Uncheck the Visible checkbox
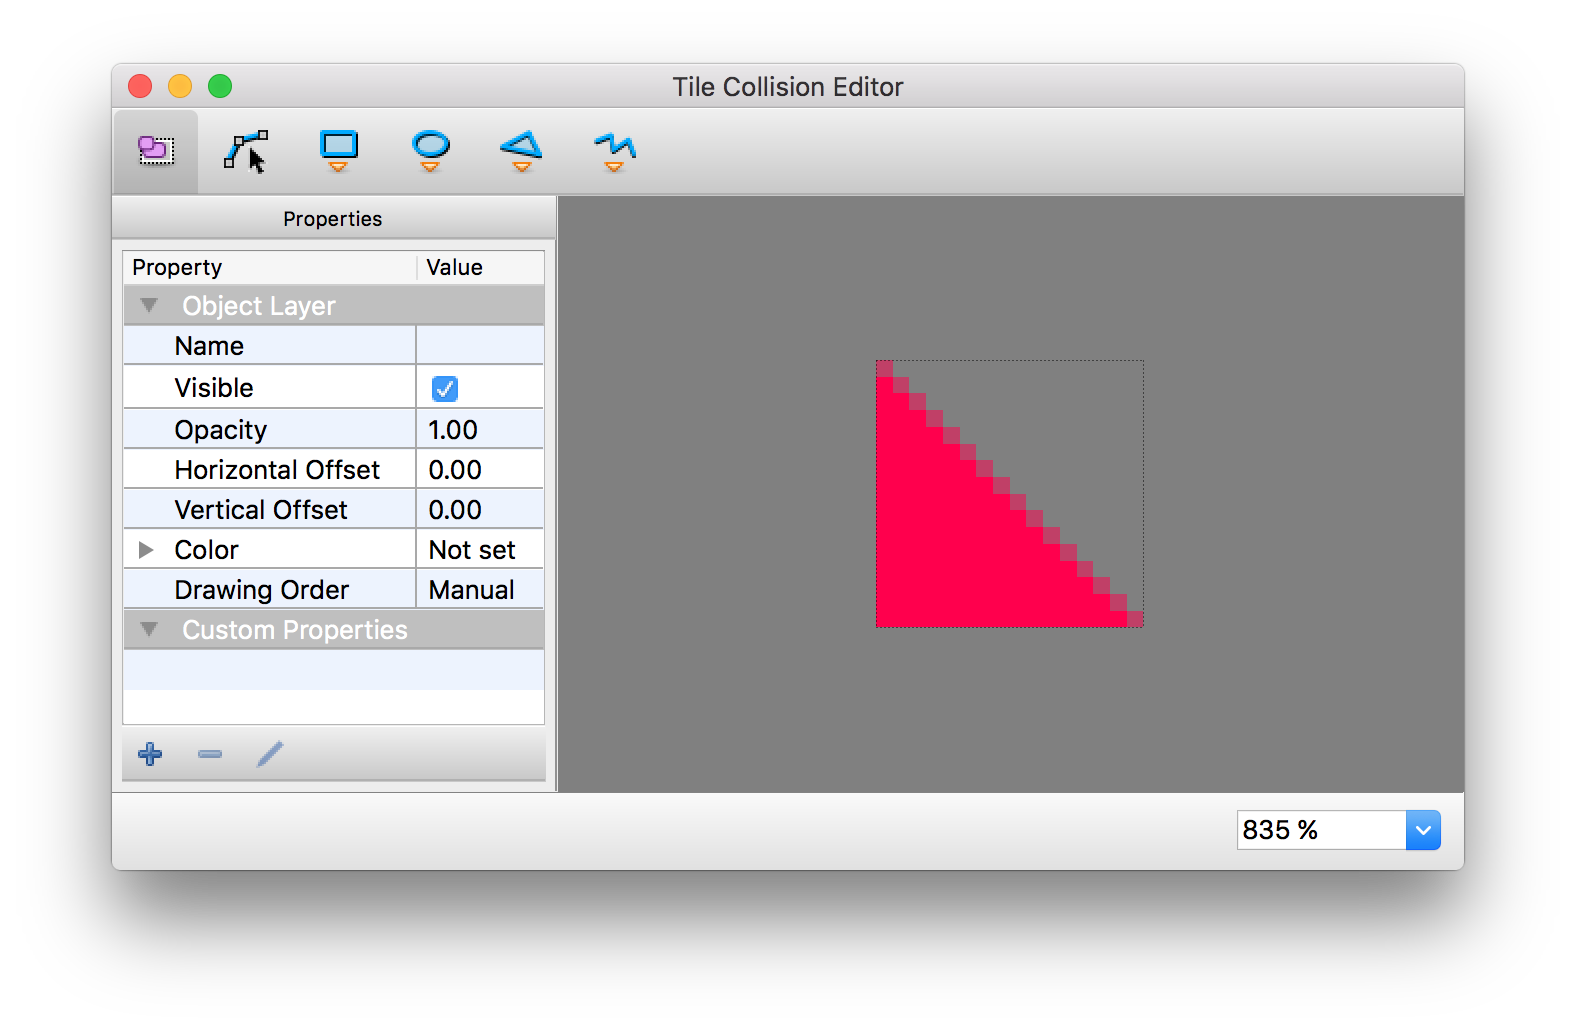 point(445,388)
